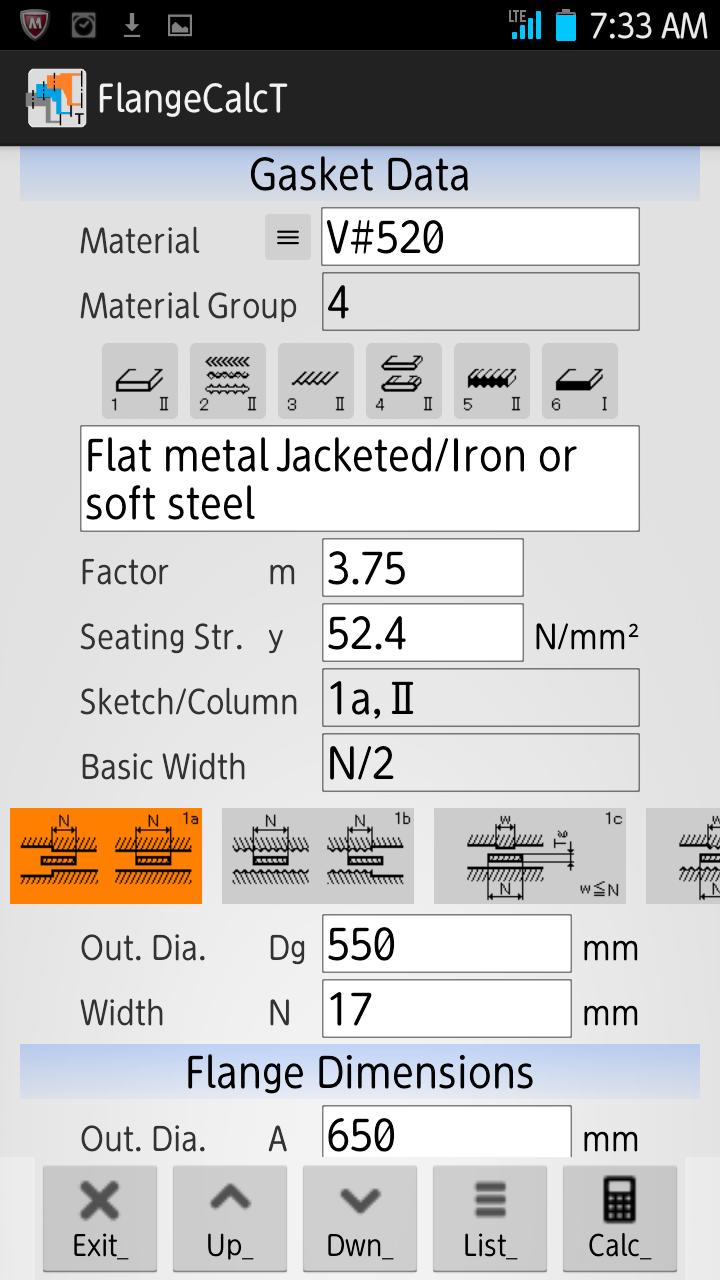Edit gasket Width N field
Screen dimensions: 720x1280
(x=447, y=1008)
